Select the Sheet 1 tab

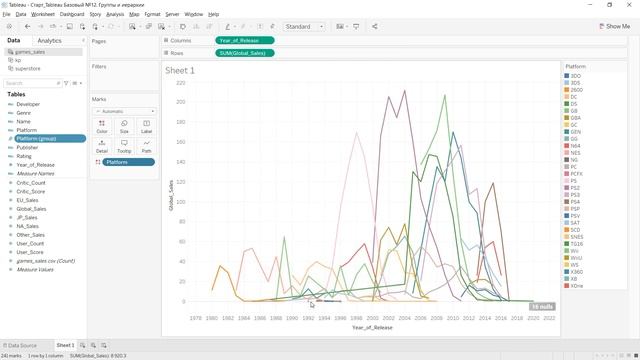65,345
